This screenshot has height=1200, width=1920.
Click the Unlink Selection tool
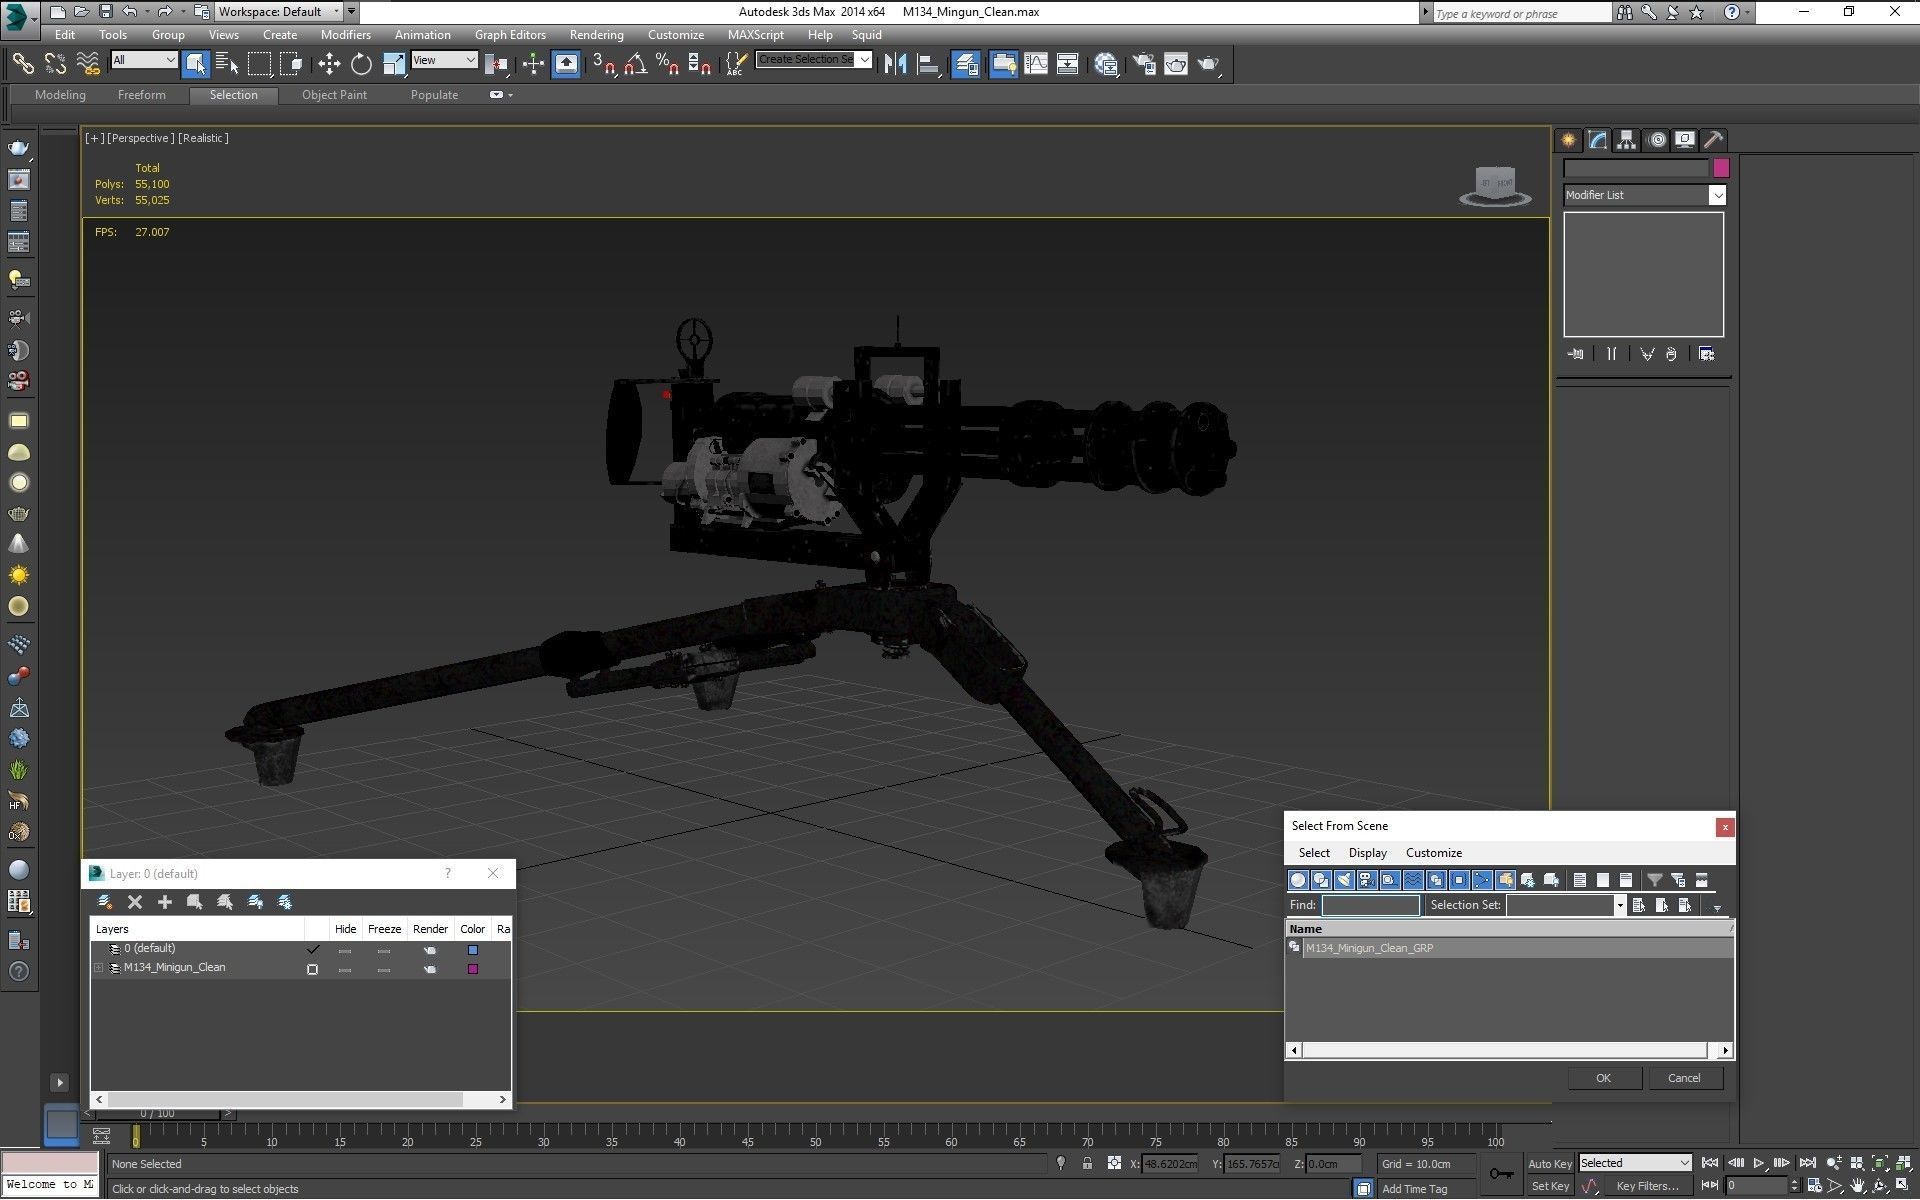tap(55, 64)
